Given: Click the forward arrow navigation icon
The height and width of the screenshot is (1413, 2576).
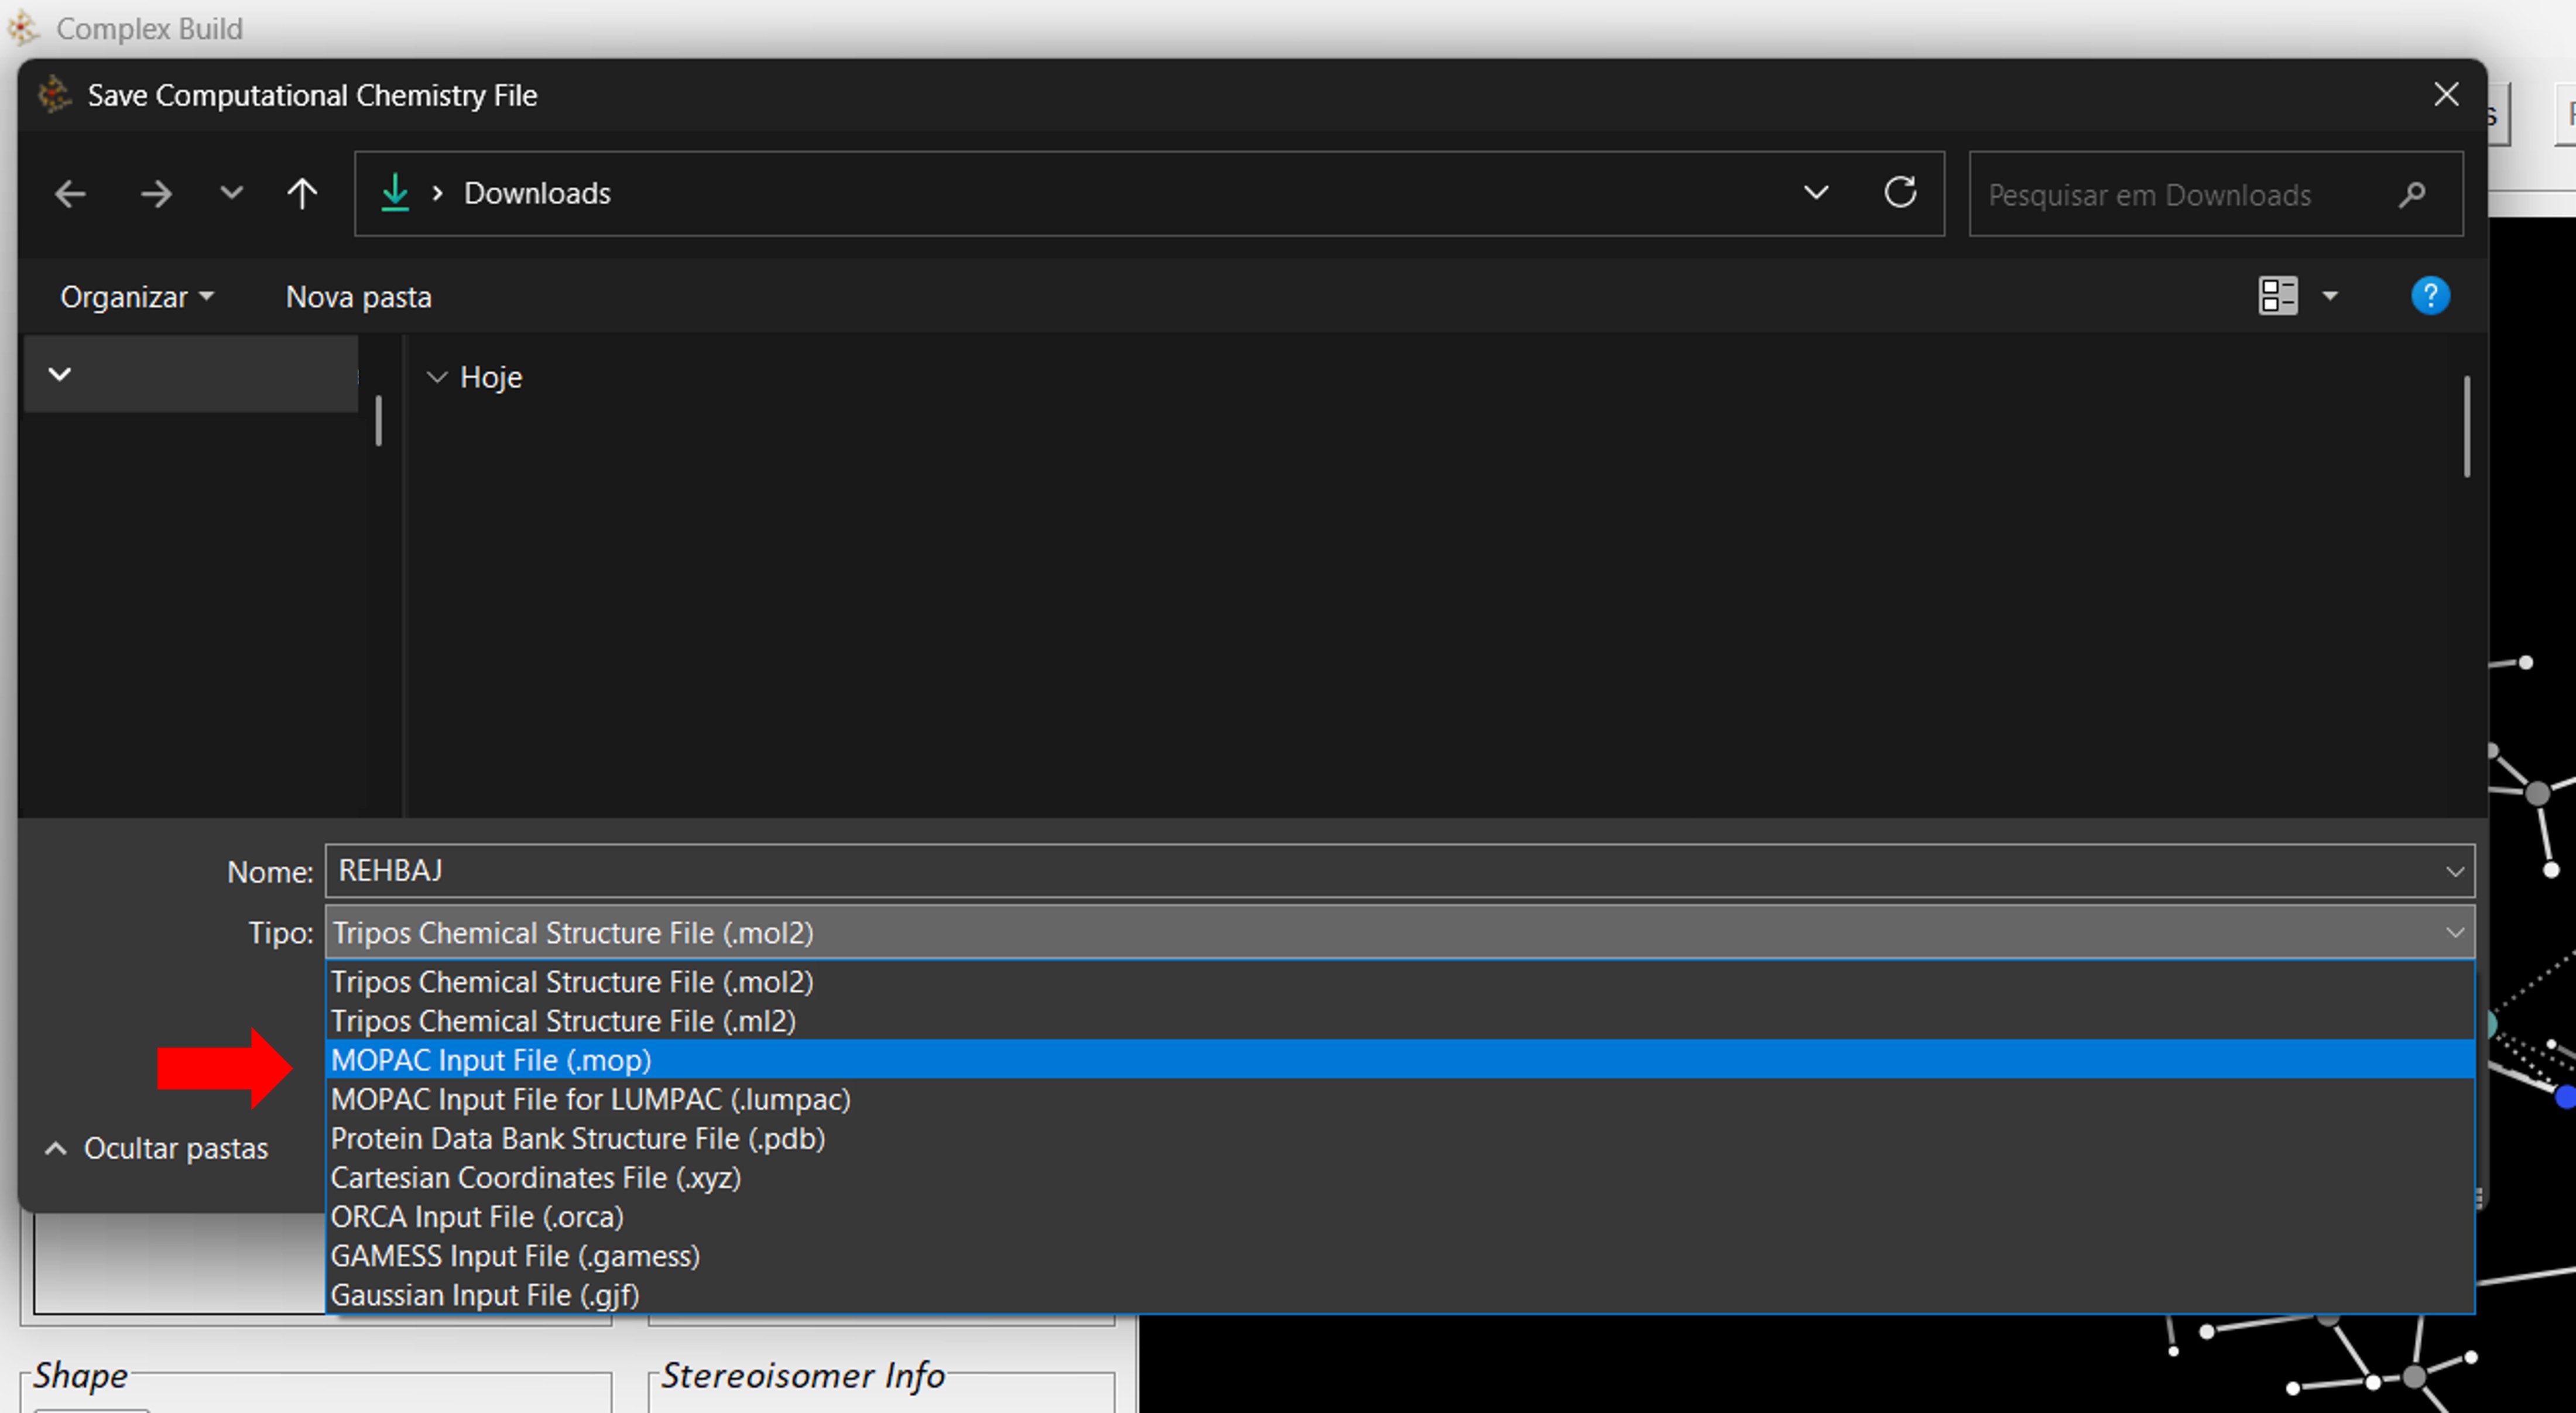Looking at the screenshot, I should coord(155,193).
